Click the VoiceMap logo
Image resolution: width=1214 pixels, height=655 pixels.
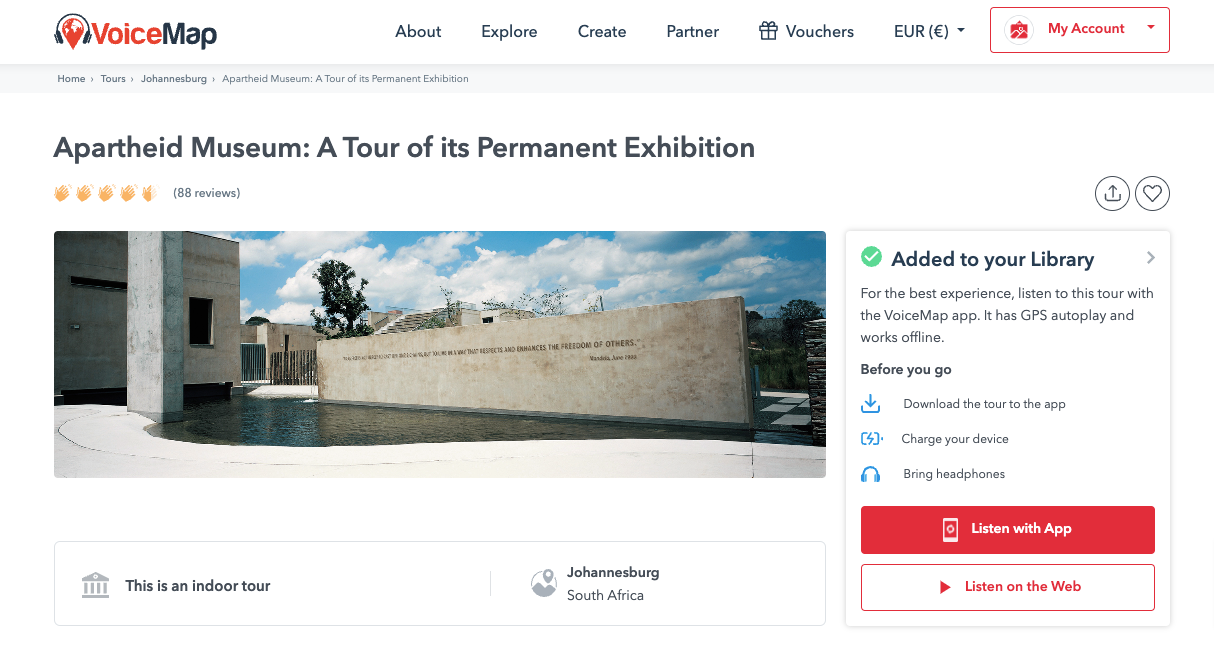(x=135, y=32)
